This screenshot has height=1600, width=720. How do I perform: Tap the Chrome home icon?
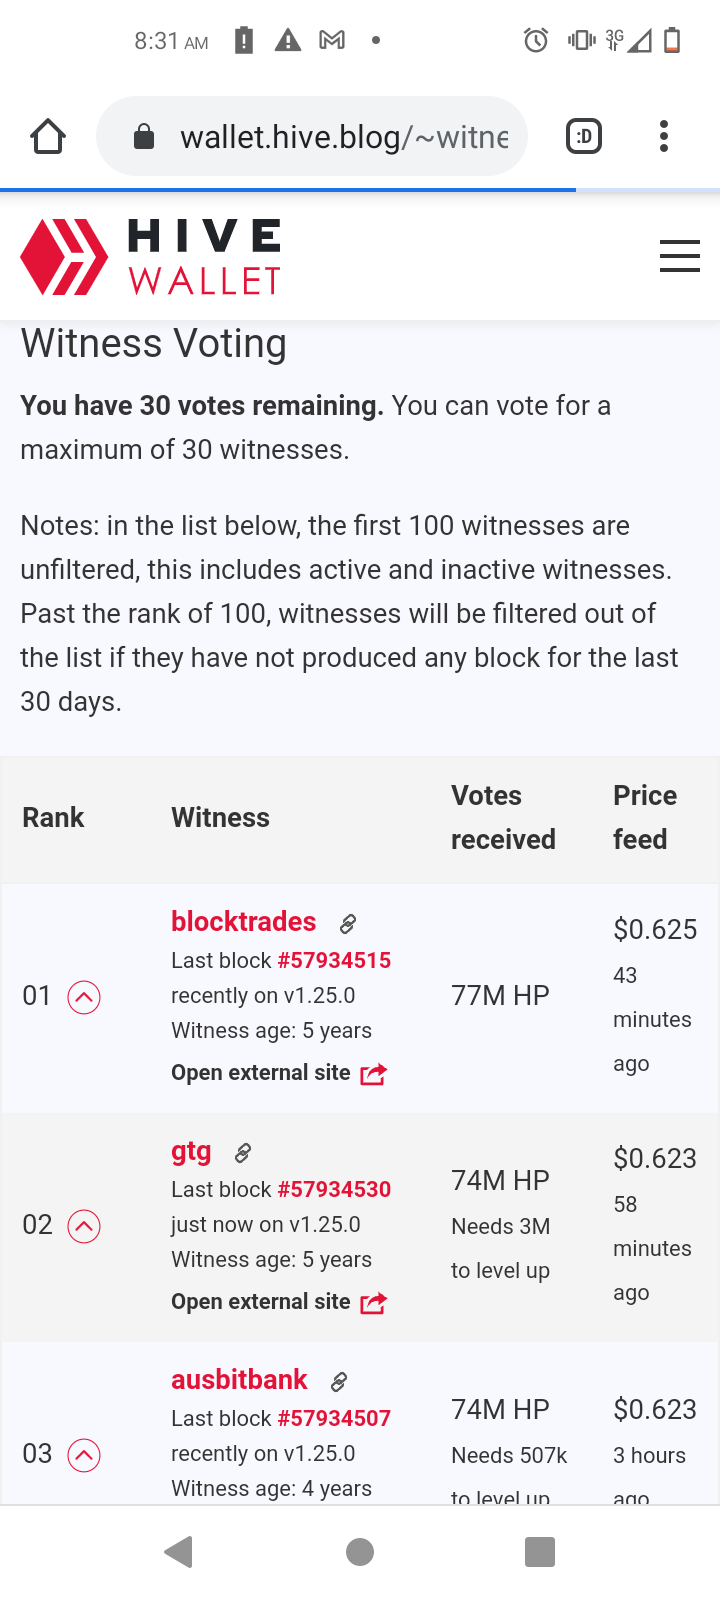click(x=47, y=137)
